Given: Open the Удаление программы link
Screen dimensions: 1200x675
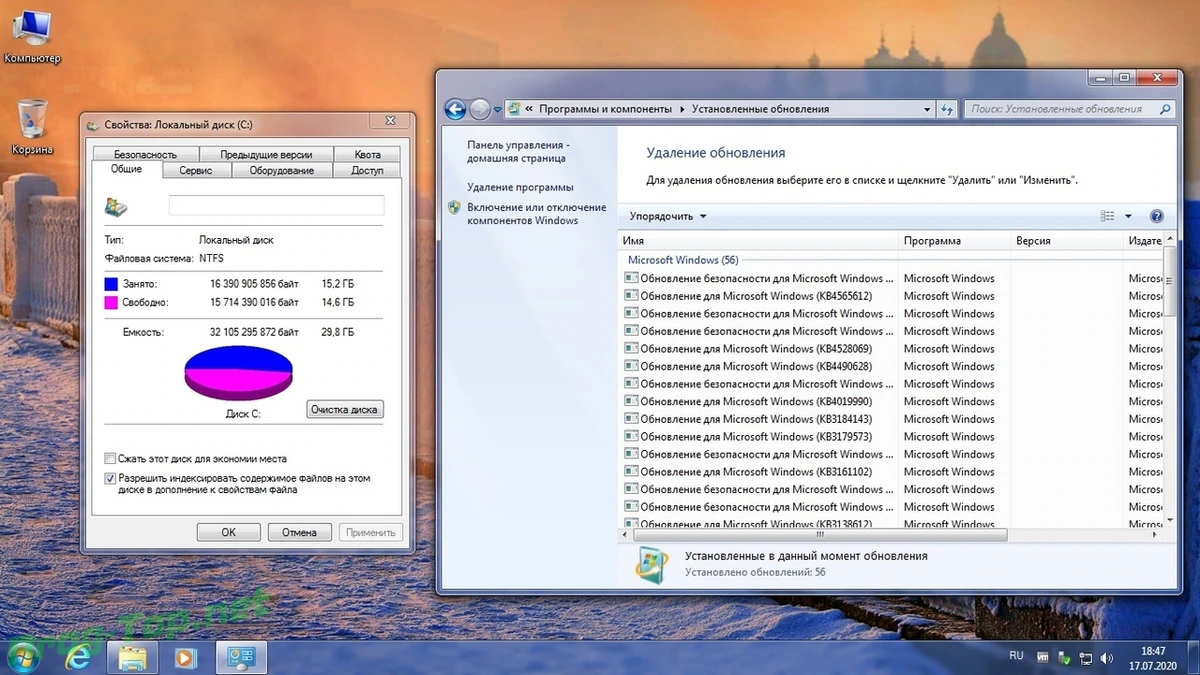Looking at the screenshot, I should [x=520, y=187].
